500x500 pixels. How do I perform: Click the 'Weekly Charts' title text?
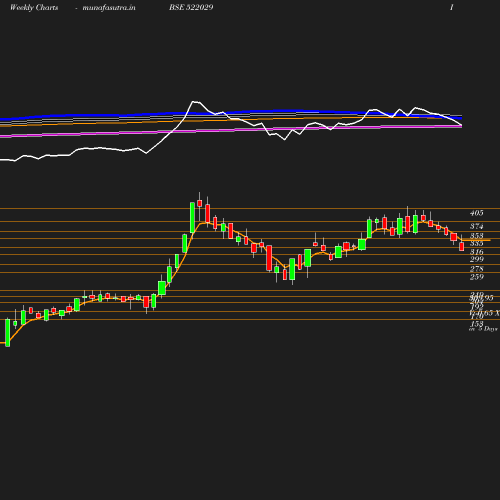[x=34, y=8]
